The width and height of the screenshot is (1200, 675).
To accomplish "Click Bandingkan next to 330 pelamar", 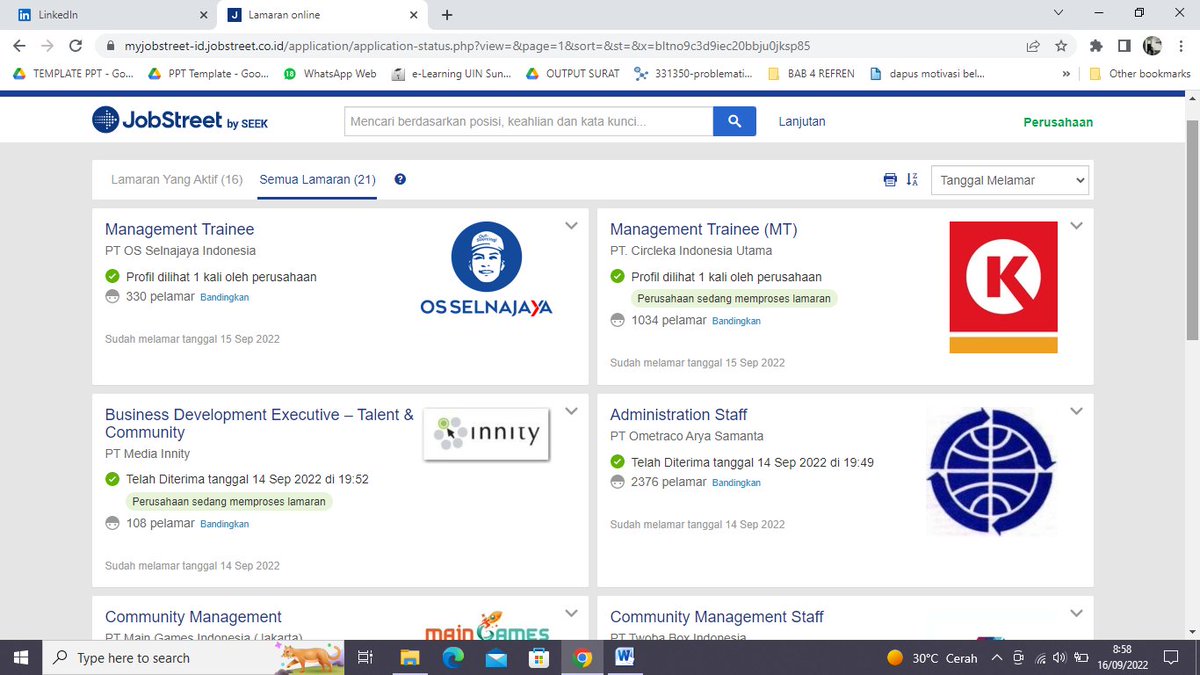I will point(225,297).
